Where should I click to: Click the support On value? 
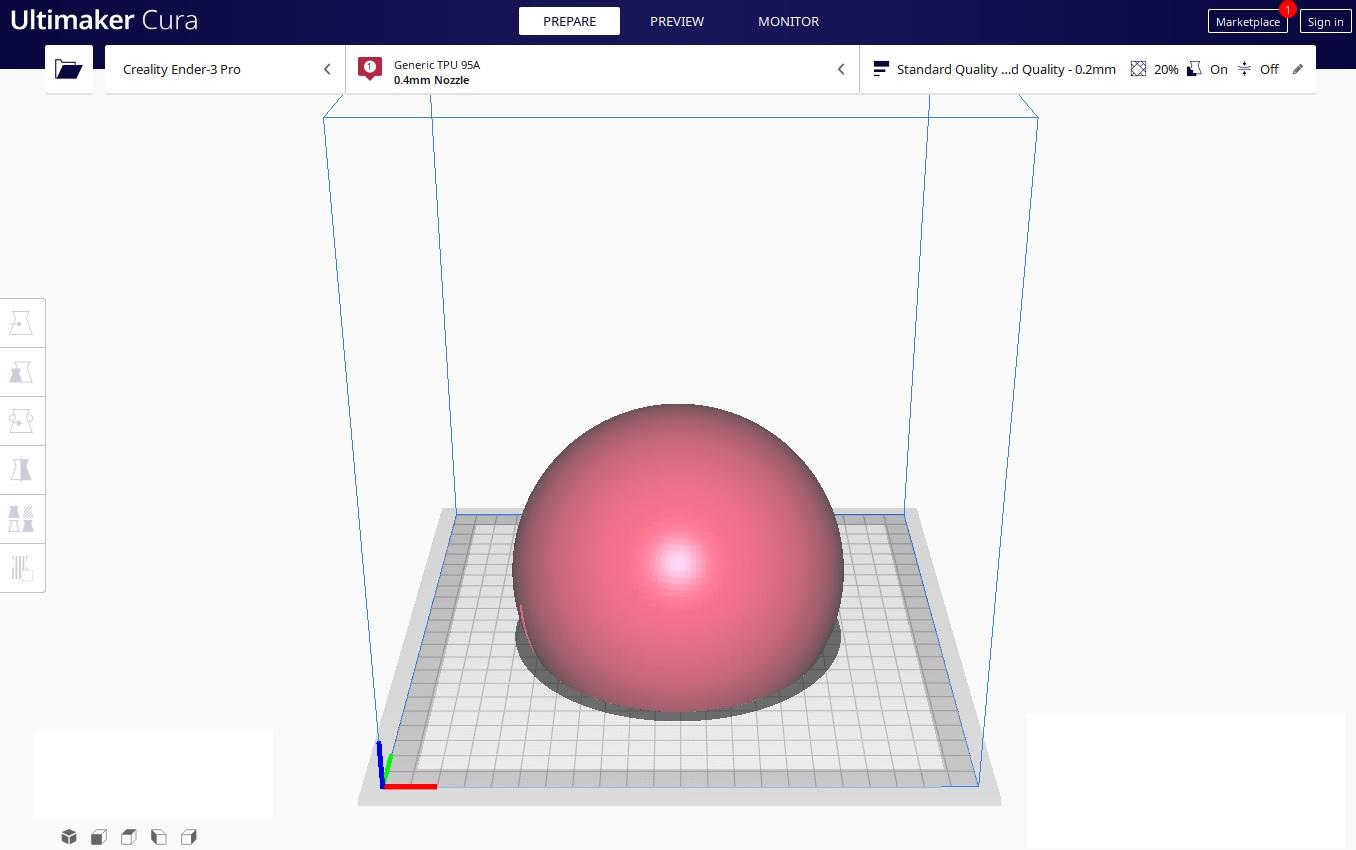coord(1218,69)
